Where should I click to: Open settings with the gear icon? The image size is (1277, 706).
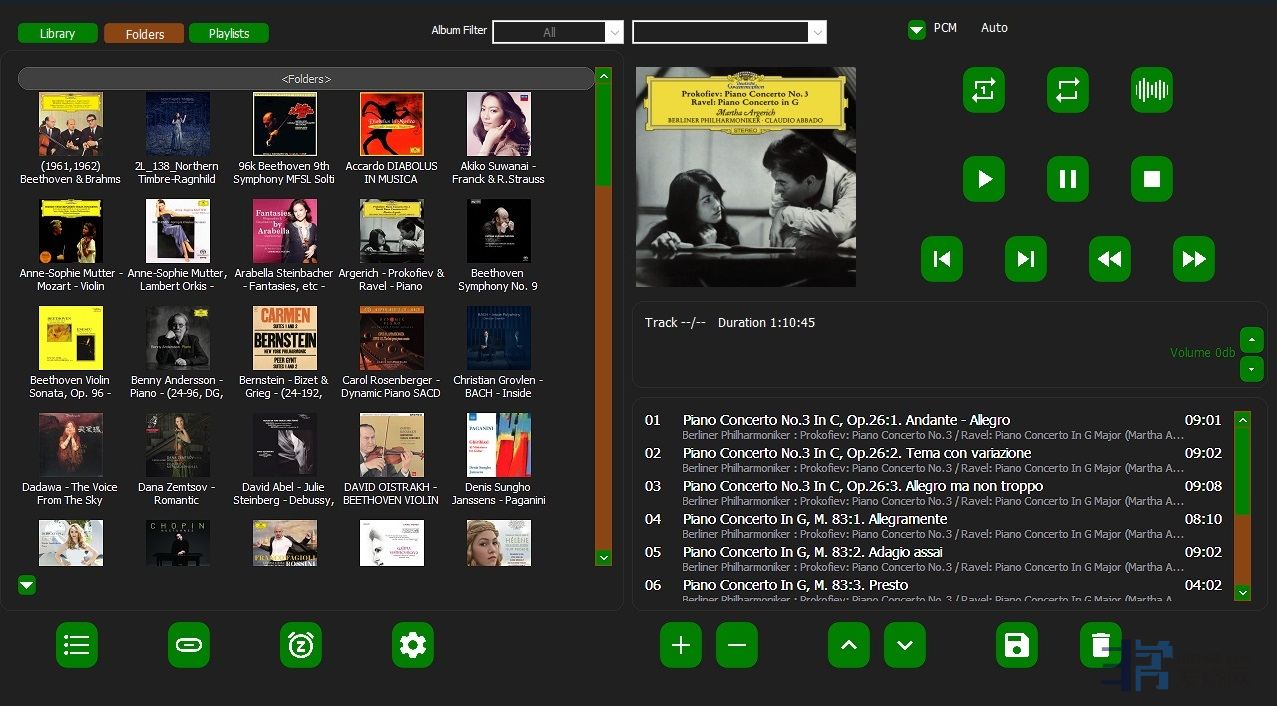click(412, 645)
